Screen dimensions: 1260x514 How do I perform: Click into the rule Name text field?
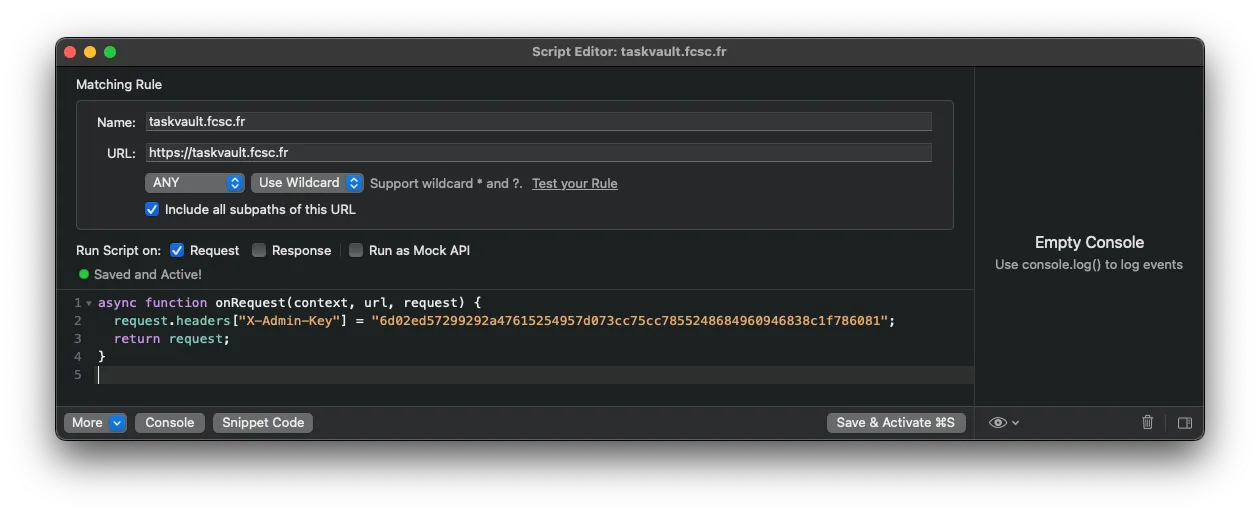[538, 122]
